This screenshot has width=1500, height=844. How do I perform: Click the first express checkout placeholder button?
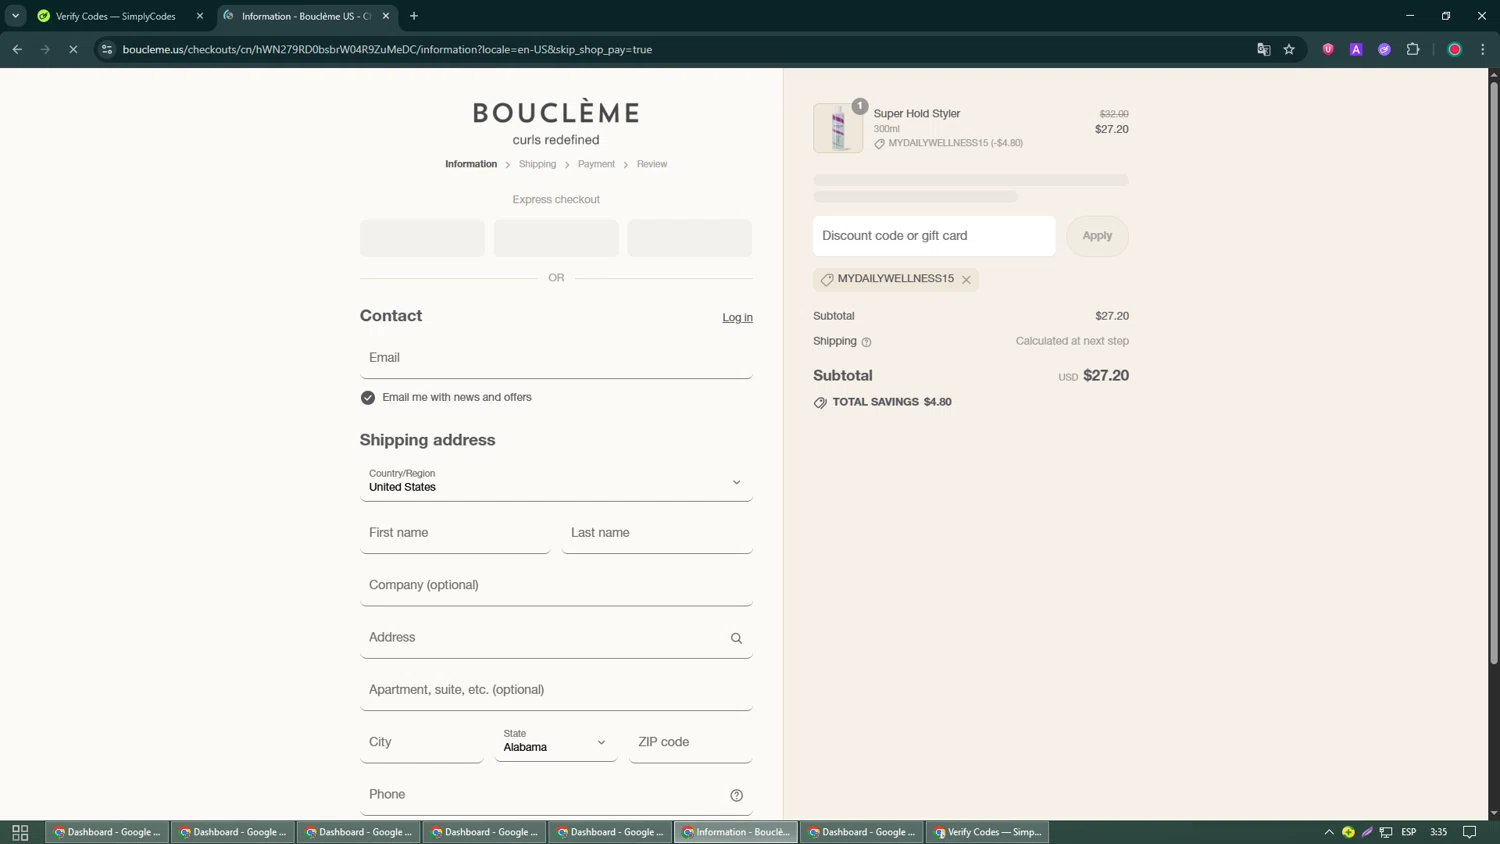[422, 238]
